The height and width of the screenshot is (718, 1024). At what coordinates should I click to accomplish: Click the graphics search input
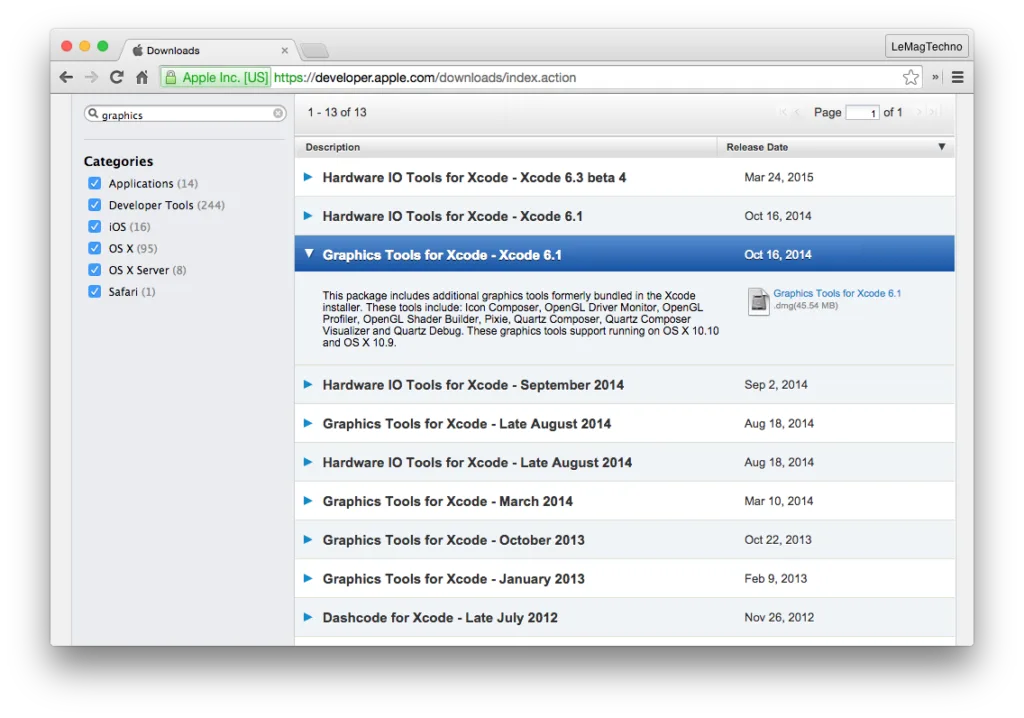pyautogui.click(x=185, y=114)
